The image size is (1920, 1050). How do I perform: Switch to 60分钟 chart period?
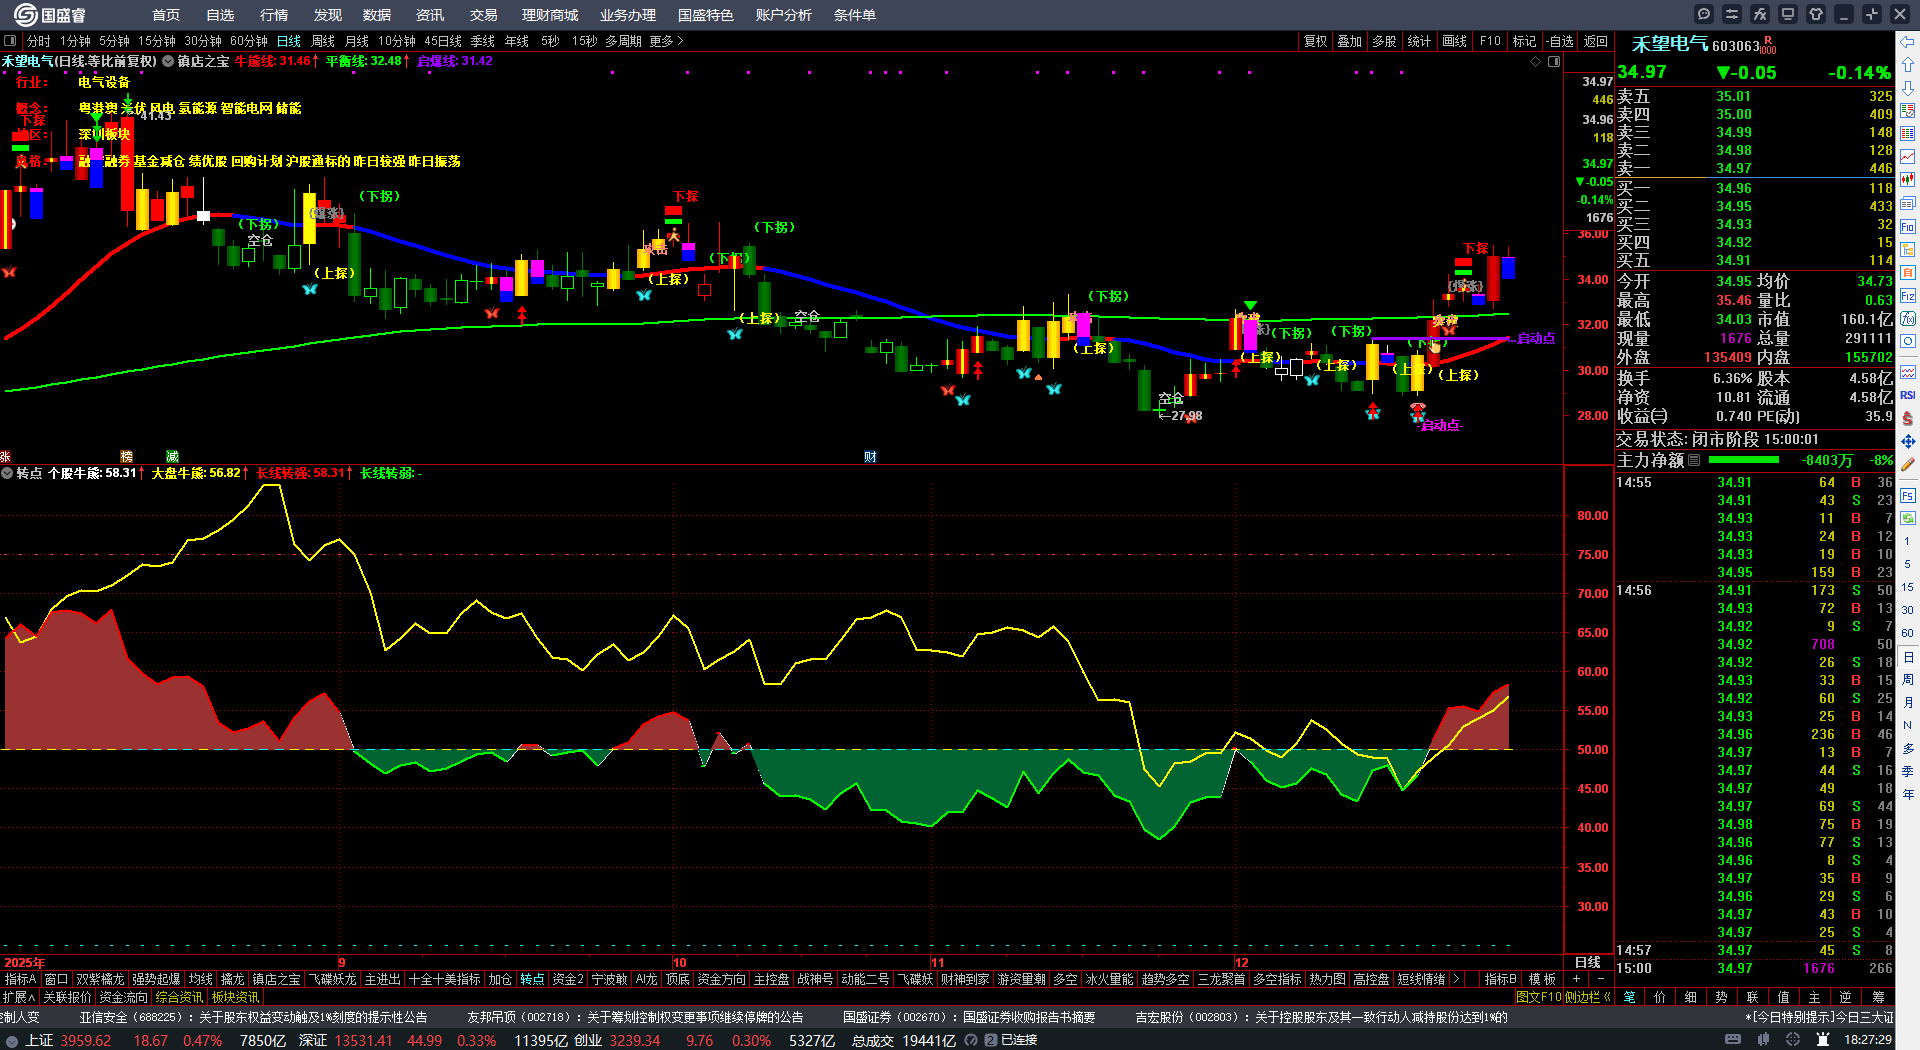point(248,41)
